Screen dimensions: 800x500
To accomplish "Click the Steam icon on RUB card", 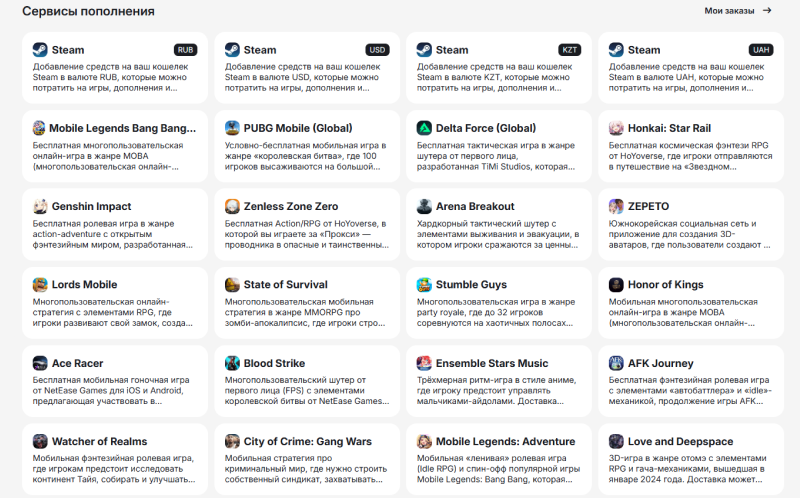I will (40, 49).
